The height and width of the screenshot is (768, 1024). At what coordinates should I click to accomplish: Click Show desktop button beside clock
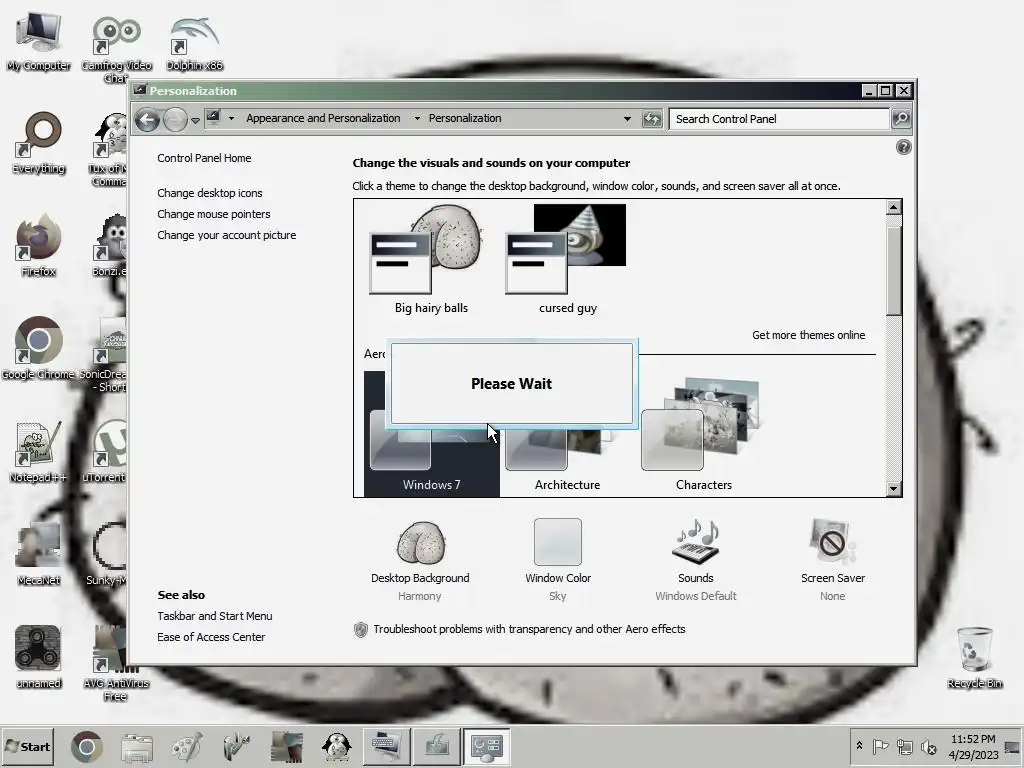click(1013, 747)
